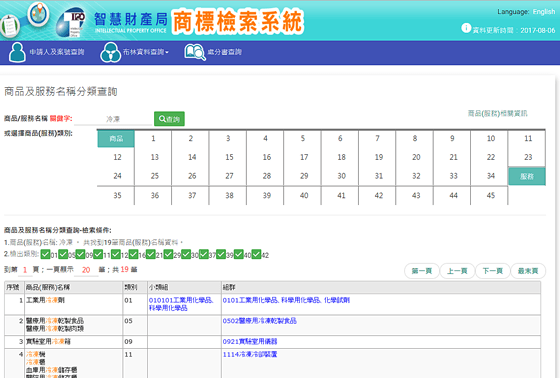Click the items per page input showing 20

coord(86,270)
